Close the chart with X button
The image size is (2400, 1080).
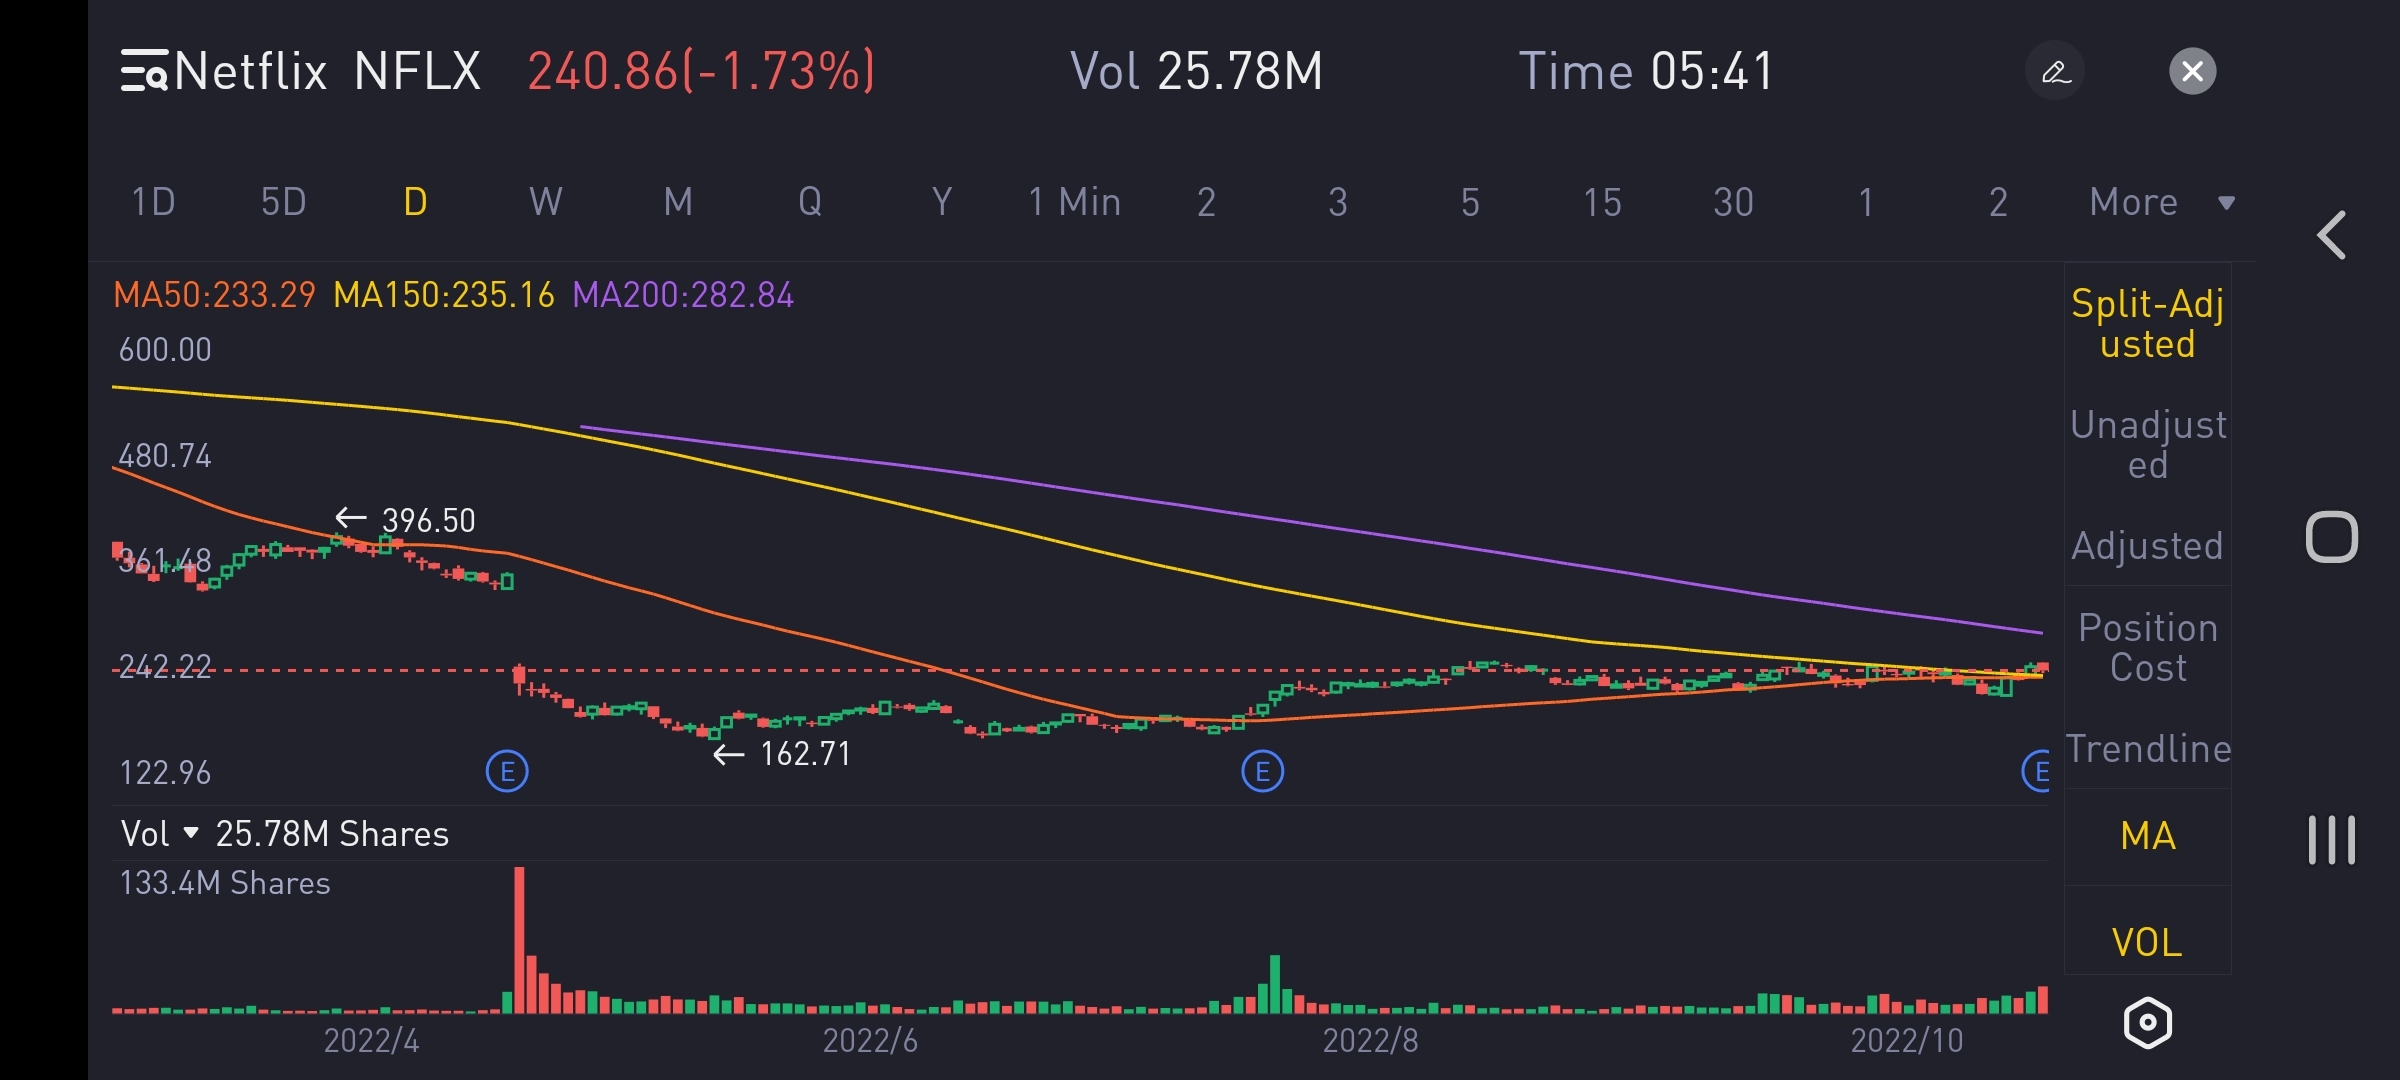pos(2192,72)
